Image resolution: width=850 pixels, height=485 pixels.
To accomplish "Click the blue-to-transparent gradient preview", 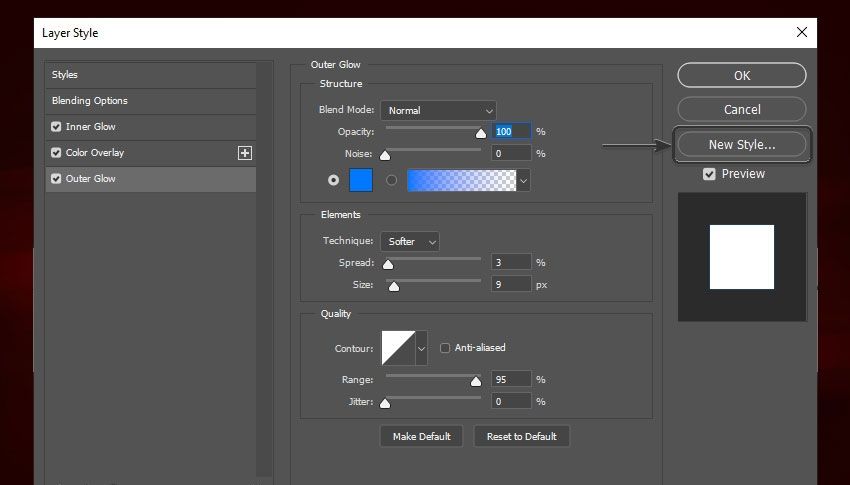I will tap(461, 180).
